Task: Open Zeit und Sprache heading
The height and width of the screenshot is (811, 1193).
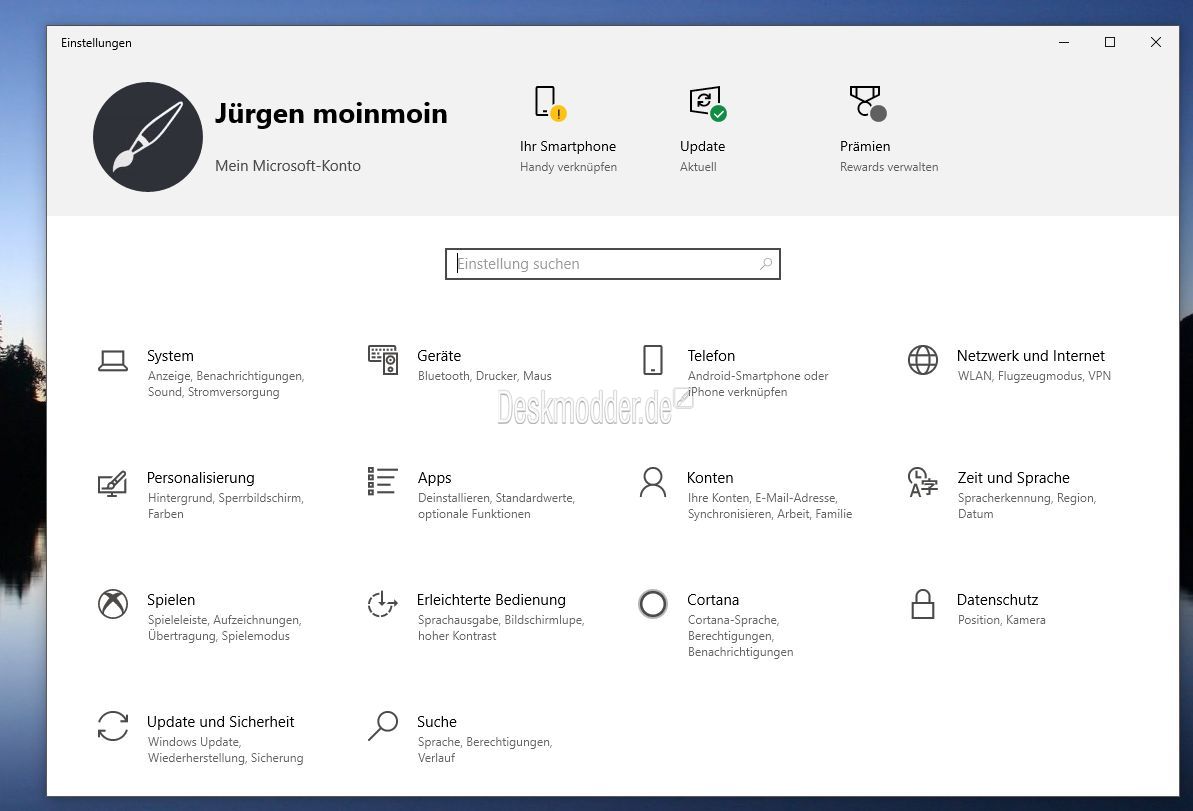Action: pos(1013,478)
